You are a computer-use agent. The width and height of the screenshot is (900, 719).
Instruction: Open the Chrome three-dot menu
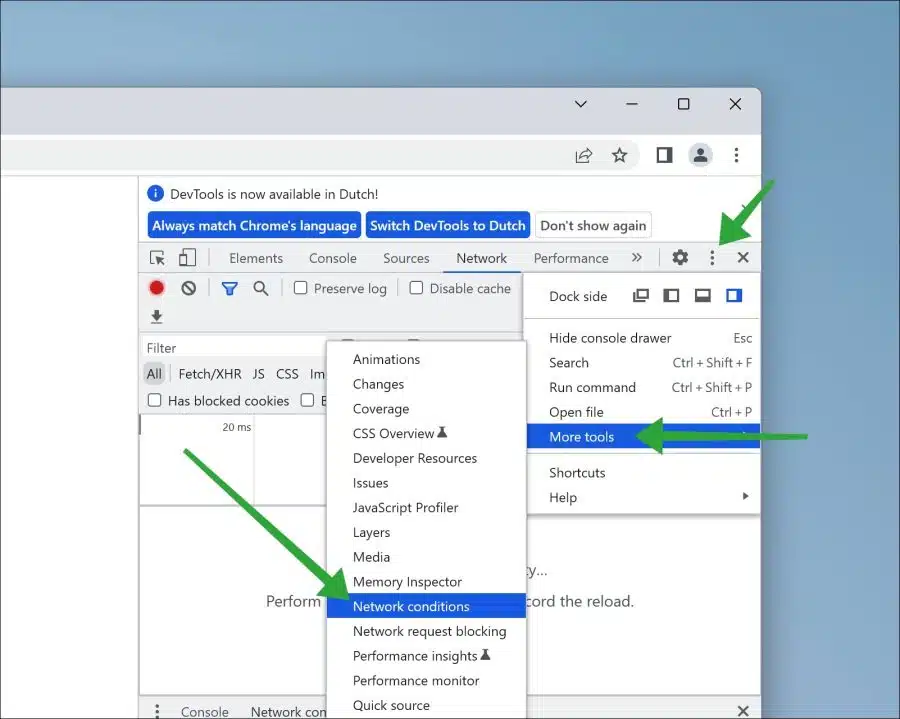pyautogui.click(x=736, y=155)
